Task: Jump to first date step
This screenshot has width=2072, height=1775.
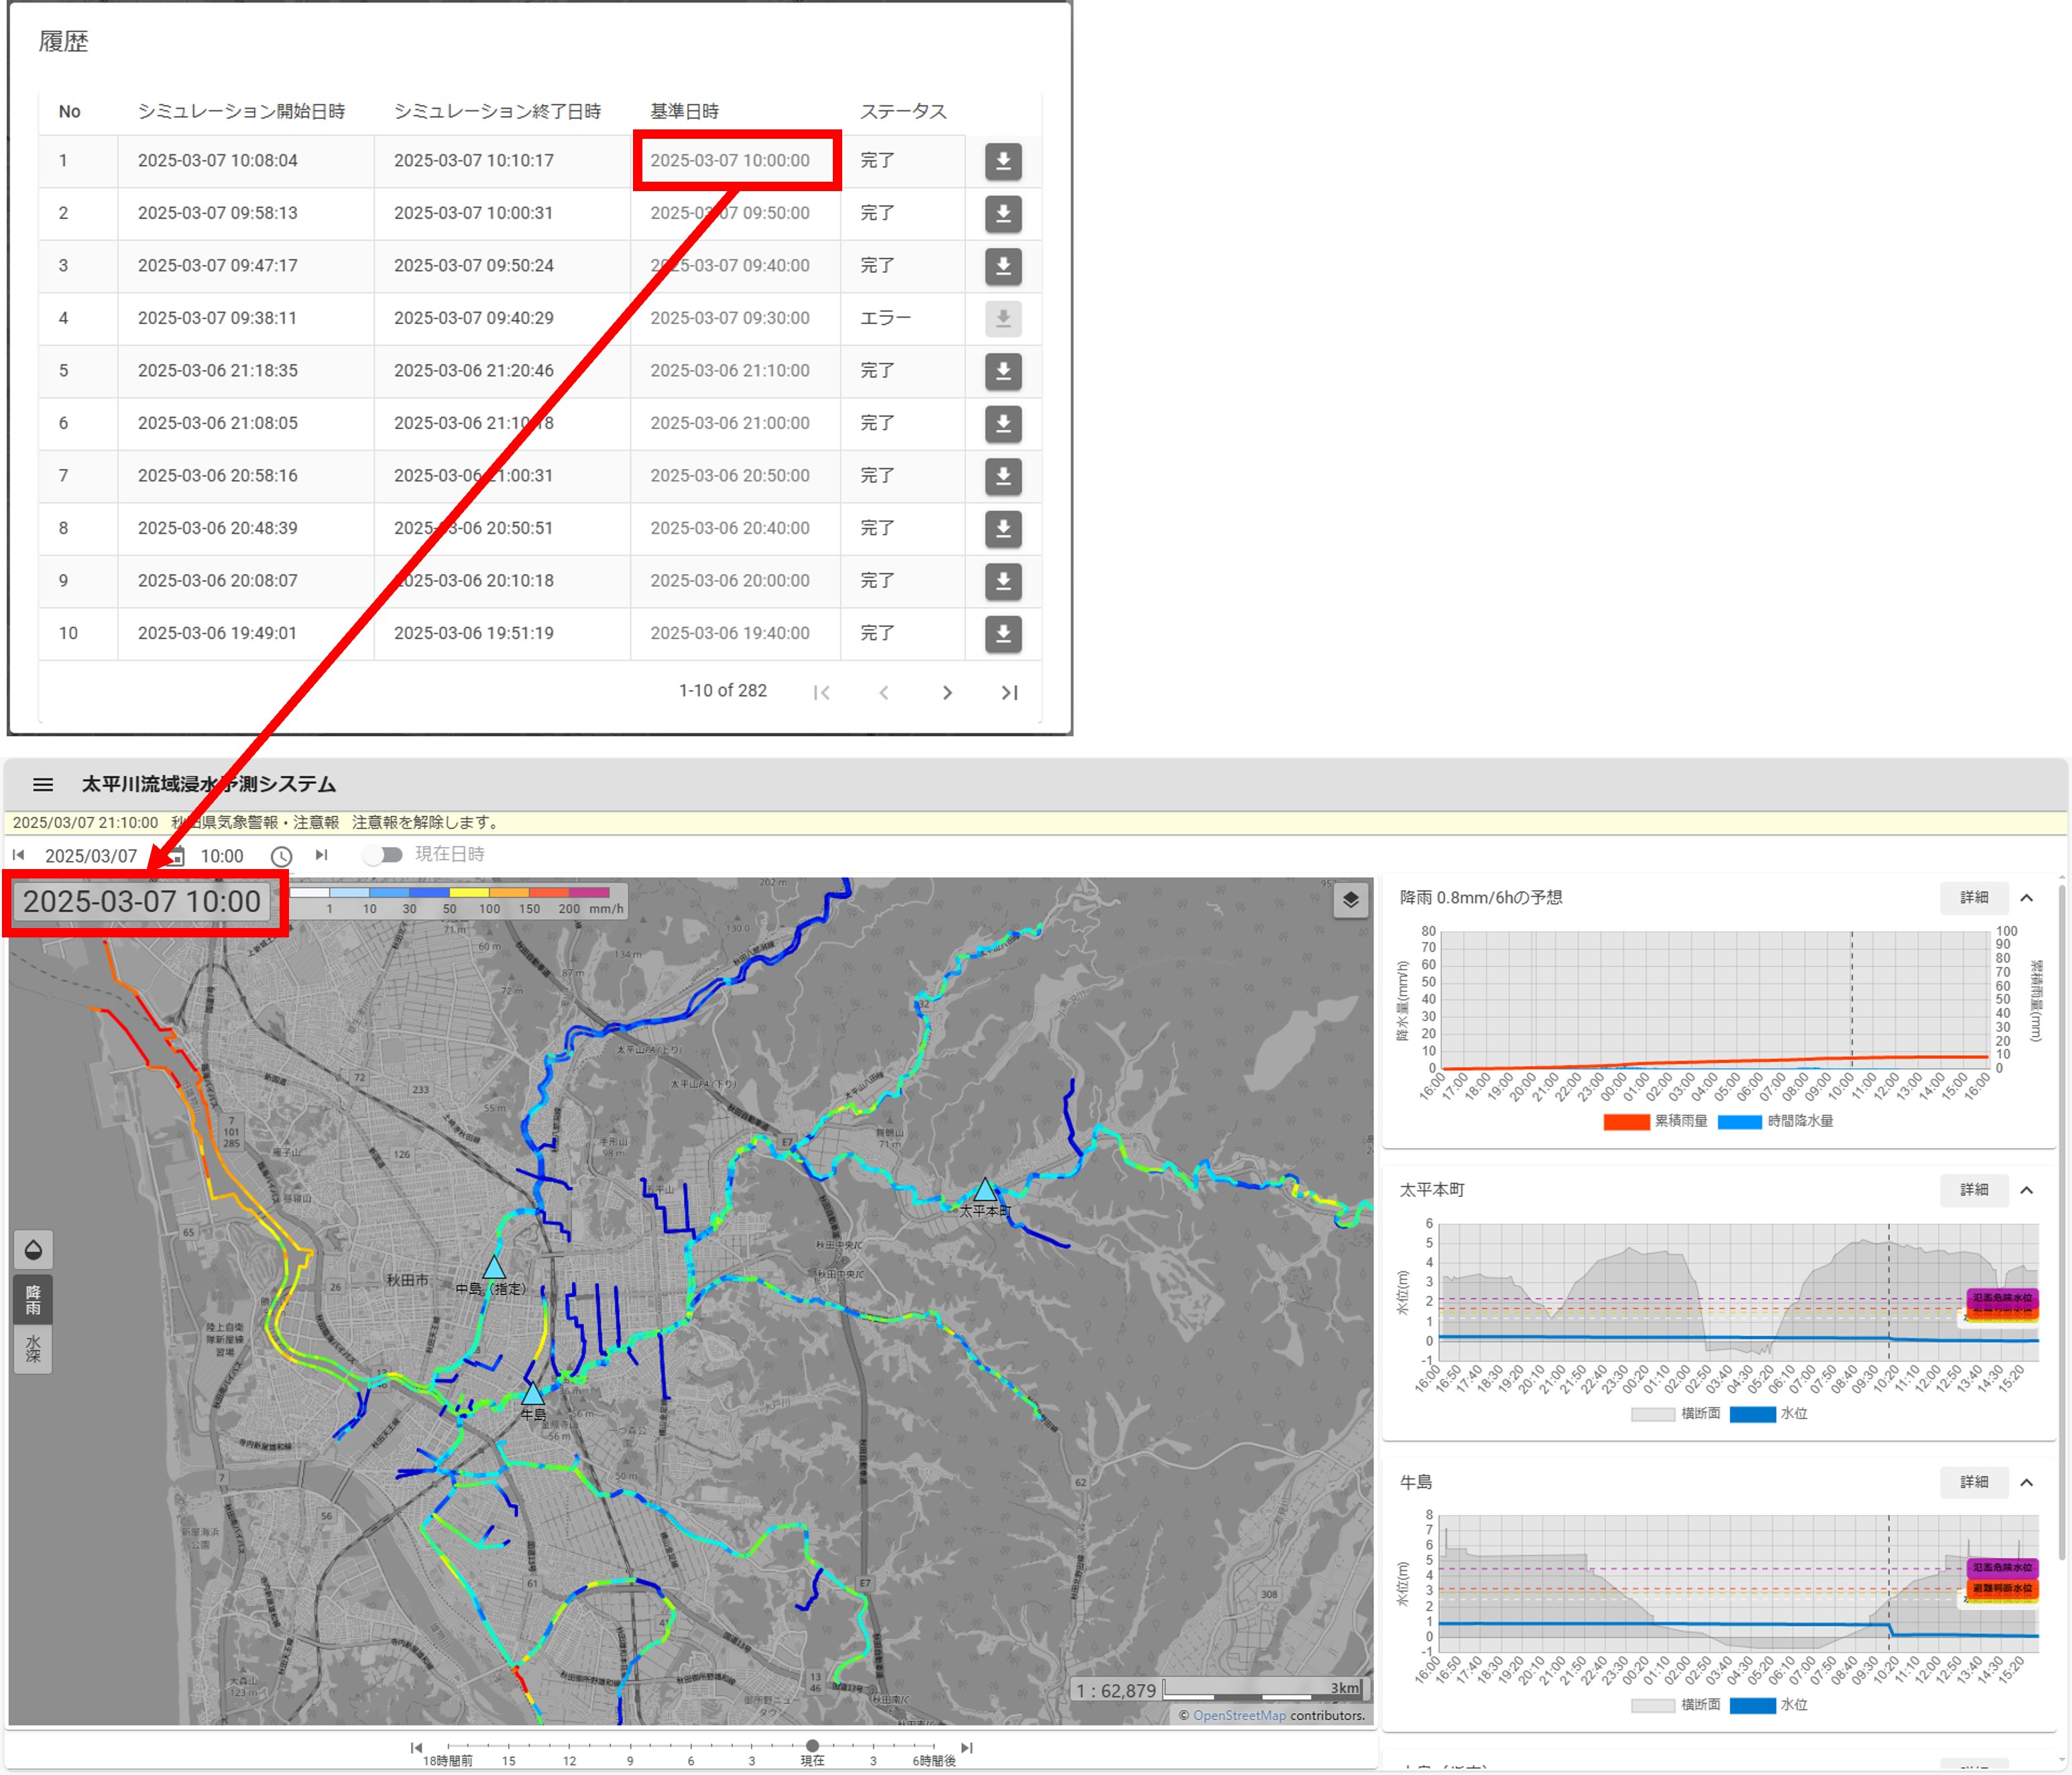Action: [x=18, y=855]
